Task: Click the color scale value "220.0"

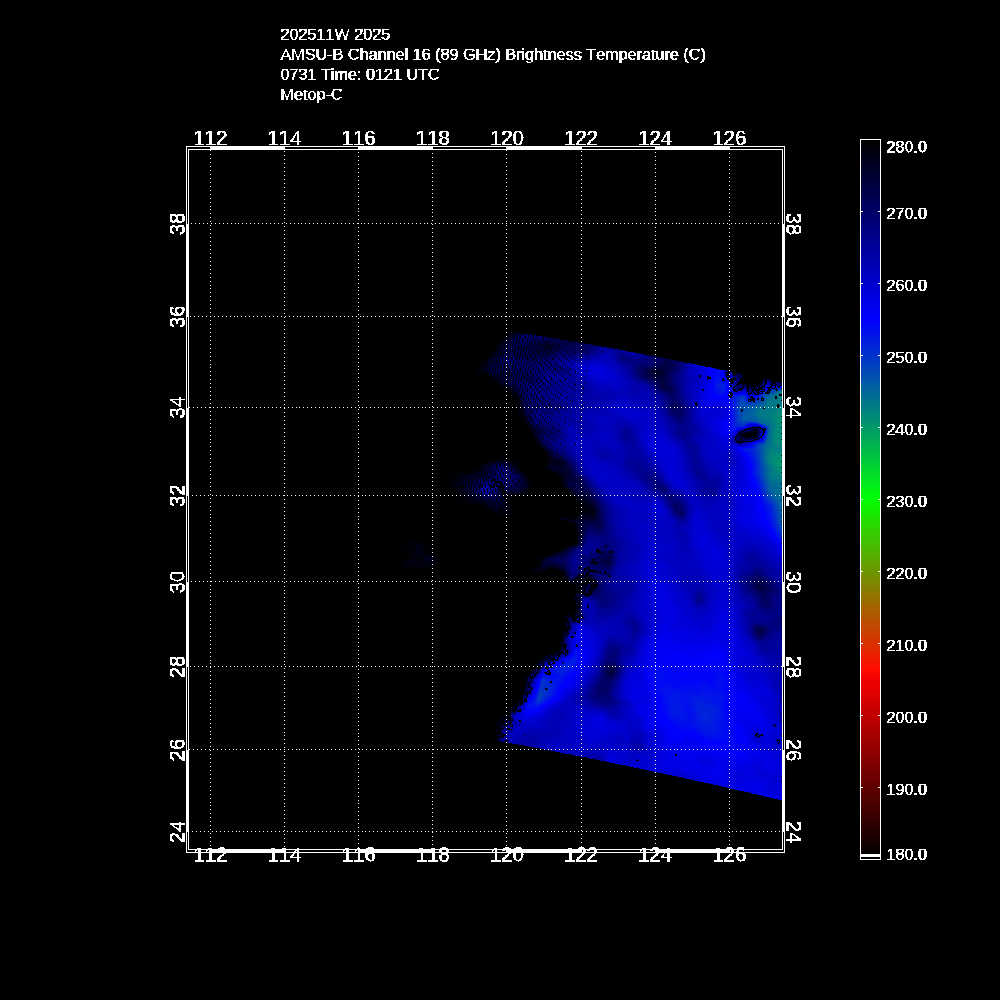Action: tap(906, 574)
